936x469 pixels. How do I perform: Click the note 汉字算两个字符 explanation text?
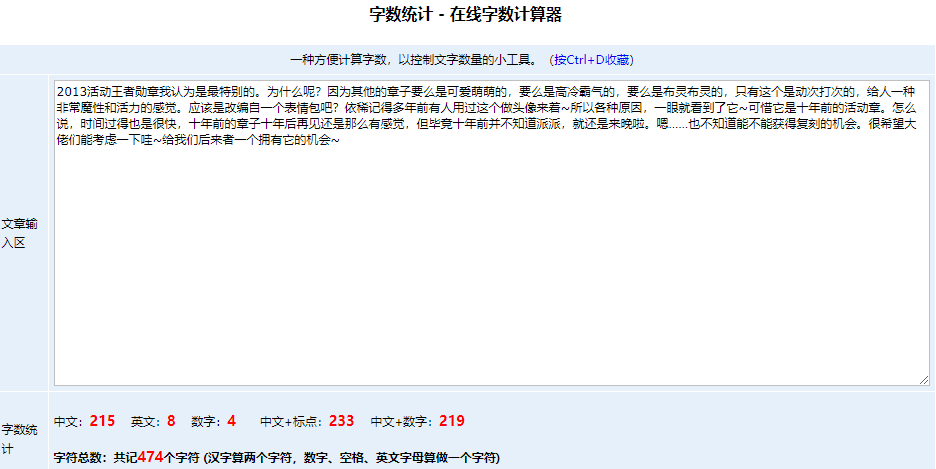[352, 458]
